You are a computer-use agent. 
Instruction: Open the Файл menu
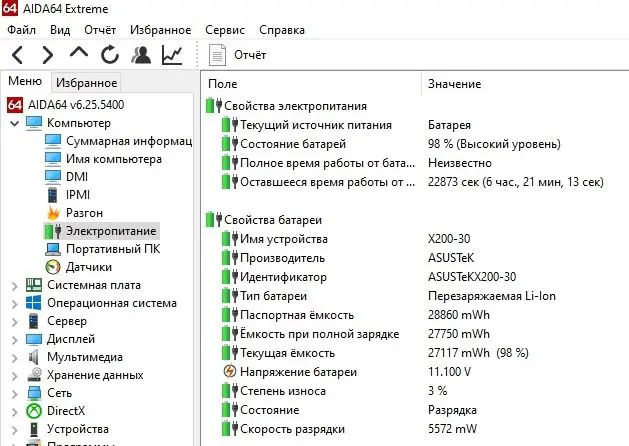pyautogui.click(x=22, y=30)
